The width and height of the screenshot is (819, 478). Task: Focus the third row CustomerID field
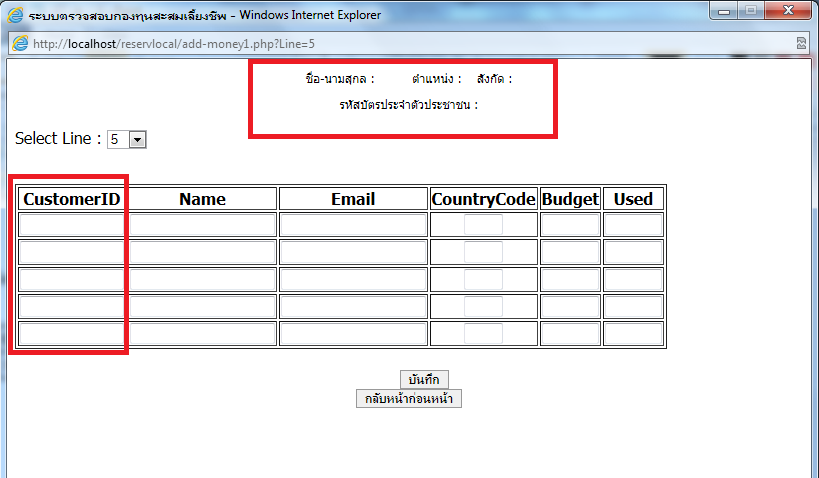click(72, 279)
